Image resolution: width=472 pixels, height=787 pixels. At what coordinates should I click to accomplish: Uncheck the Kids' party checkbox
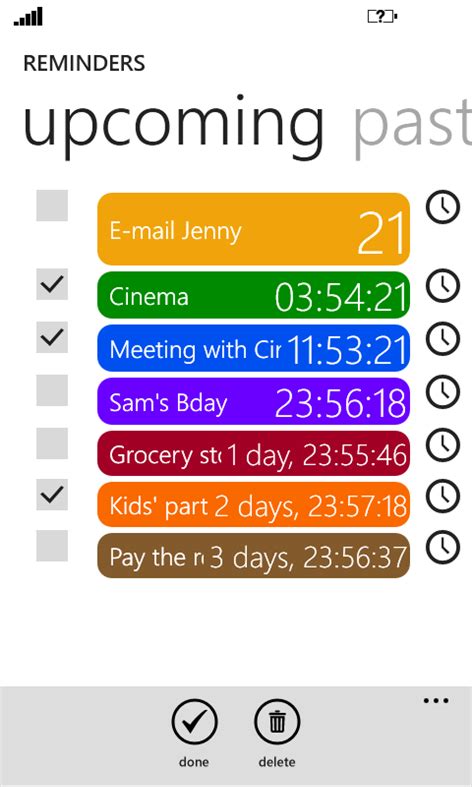[x=52, y=494]
